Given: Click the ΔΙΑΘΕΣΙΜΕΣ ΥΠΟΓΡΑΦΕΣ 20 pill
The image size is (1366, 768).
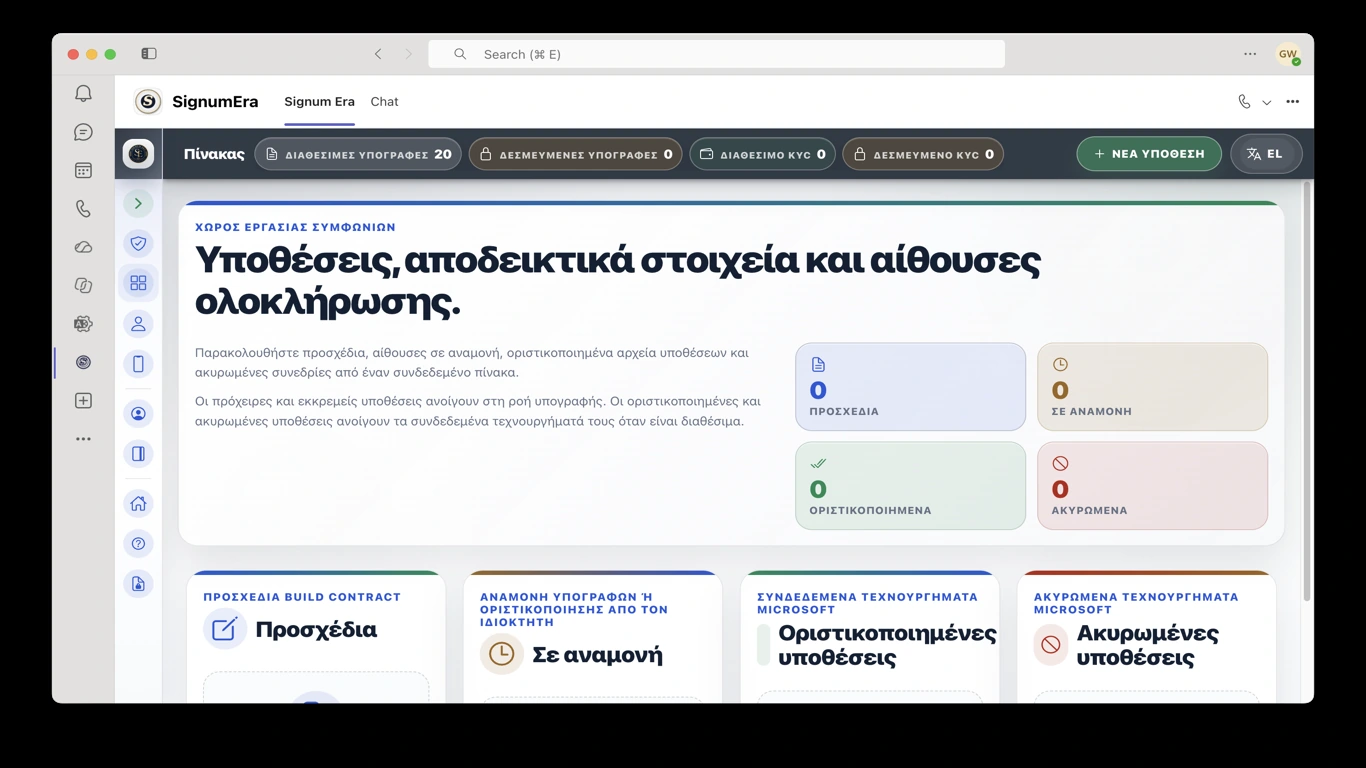Looking at the screenshot, I should click(358, 154).
